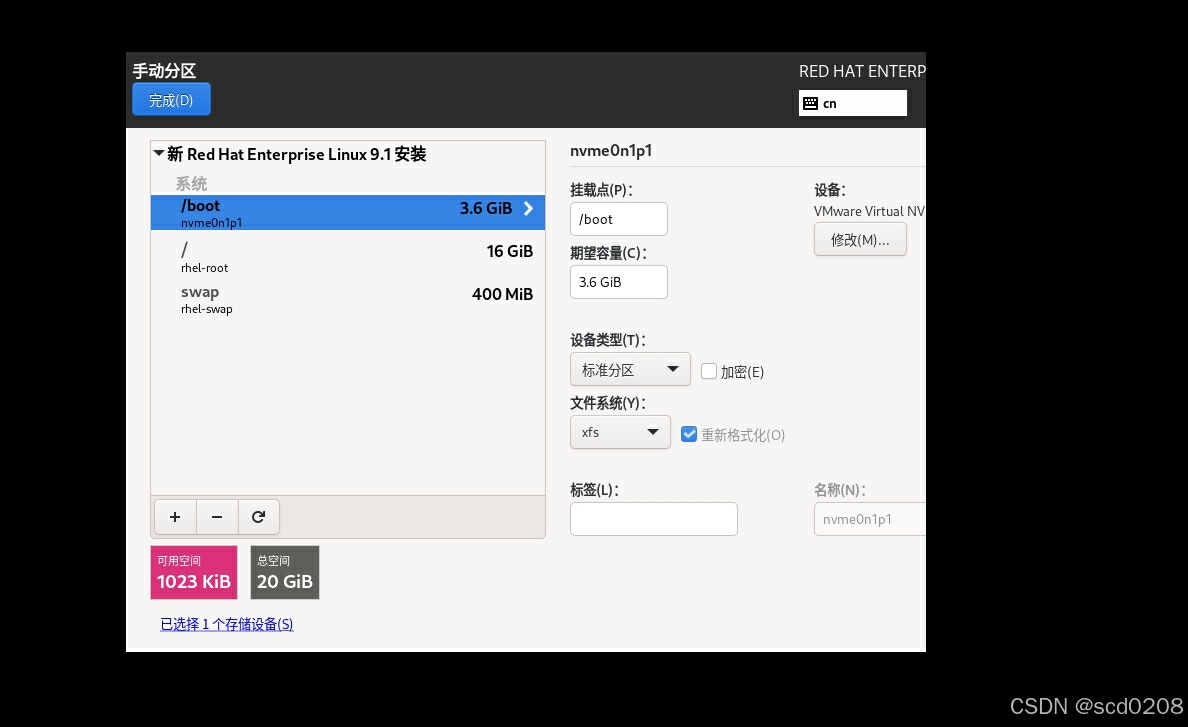Click the 总空间 20 GiB box
Image resolution: width=1188 pixels, height=727 pixels.
pyautogui.click(x=285, y=573)
